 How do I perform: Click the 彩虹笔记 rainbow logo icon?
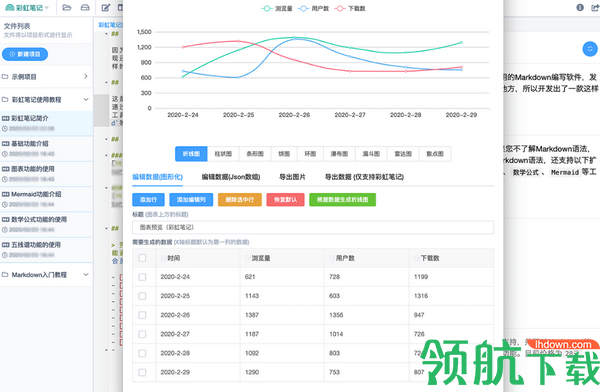[x=10, y=8]
